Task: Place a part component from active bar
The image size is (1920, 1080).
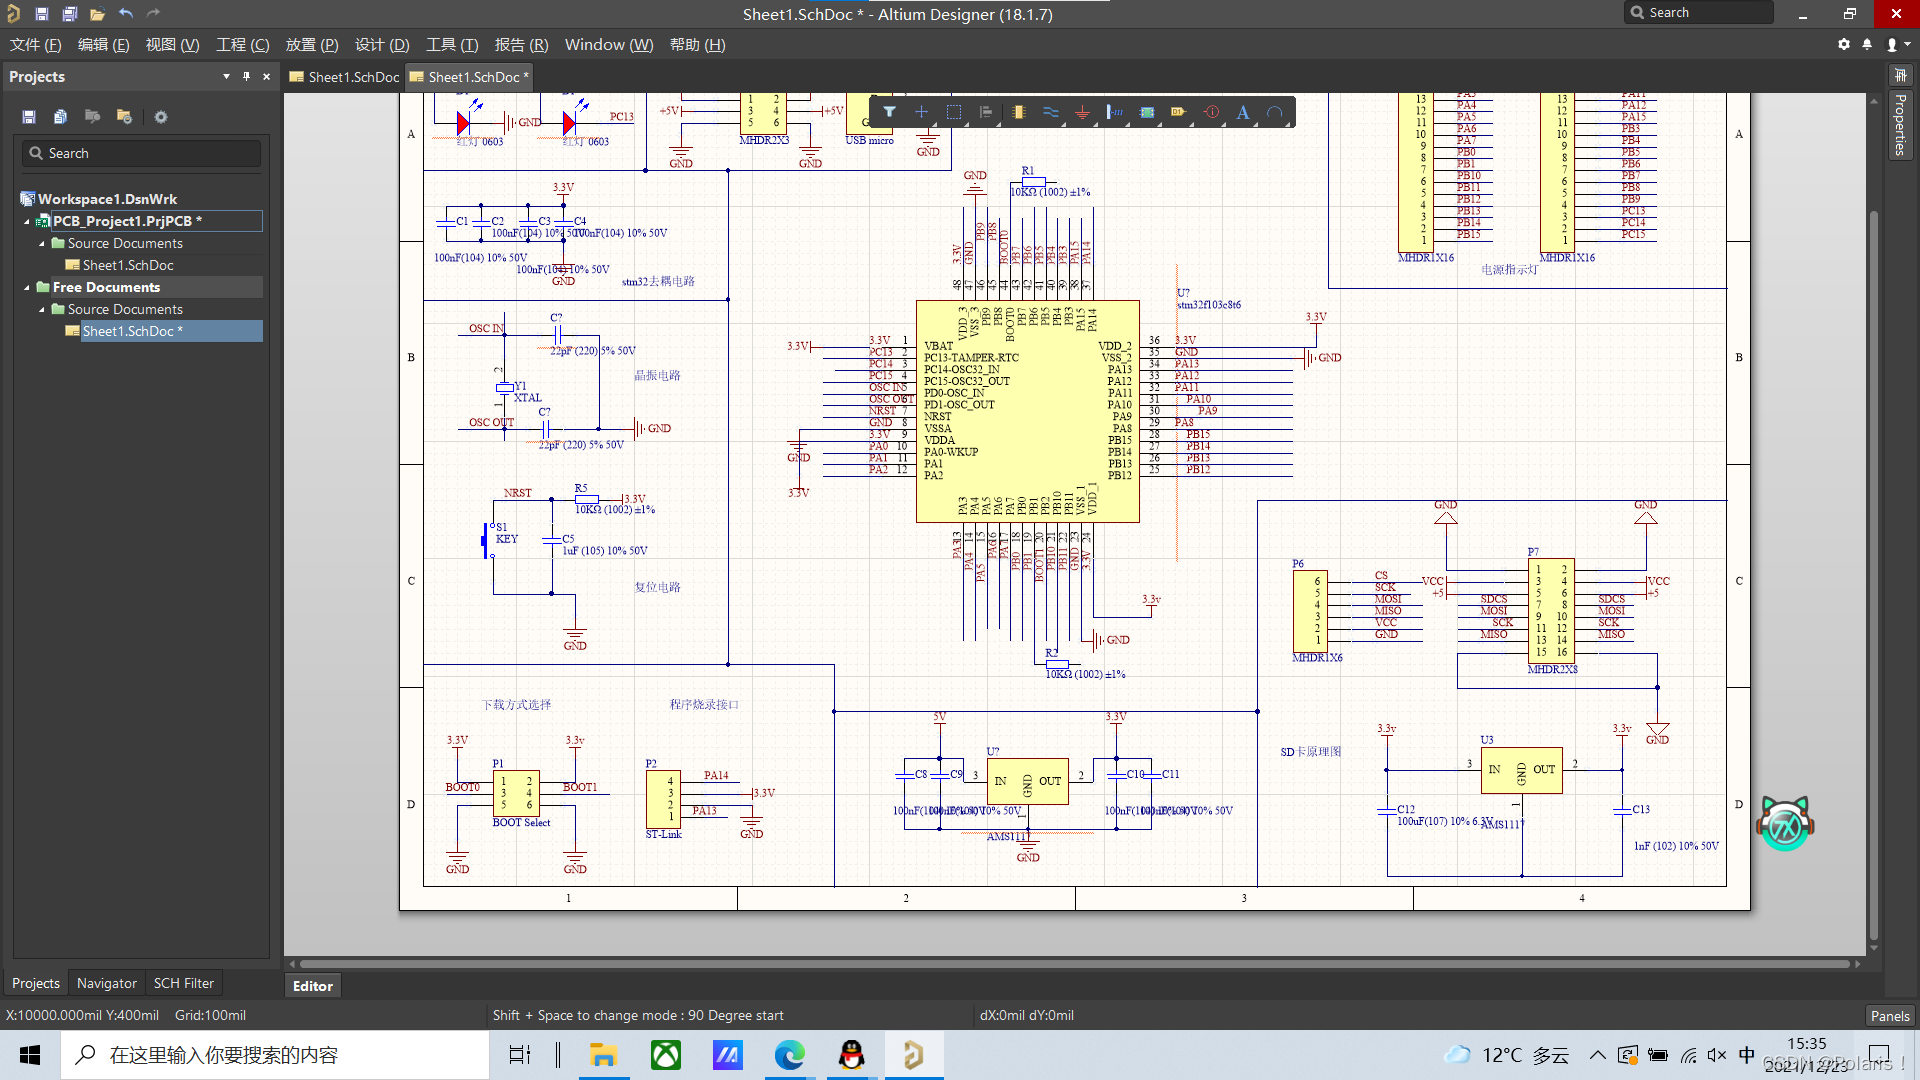Action: pos(1018,112)
